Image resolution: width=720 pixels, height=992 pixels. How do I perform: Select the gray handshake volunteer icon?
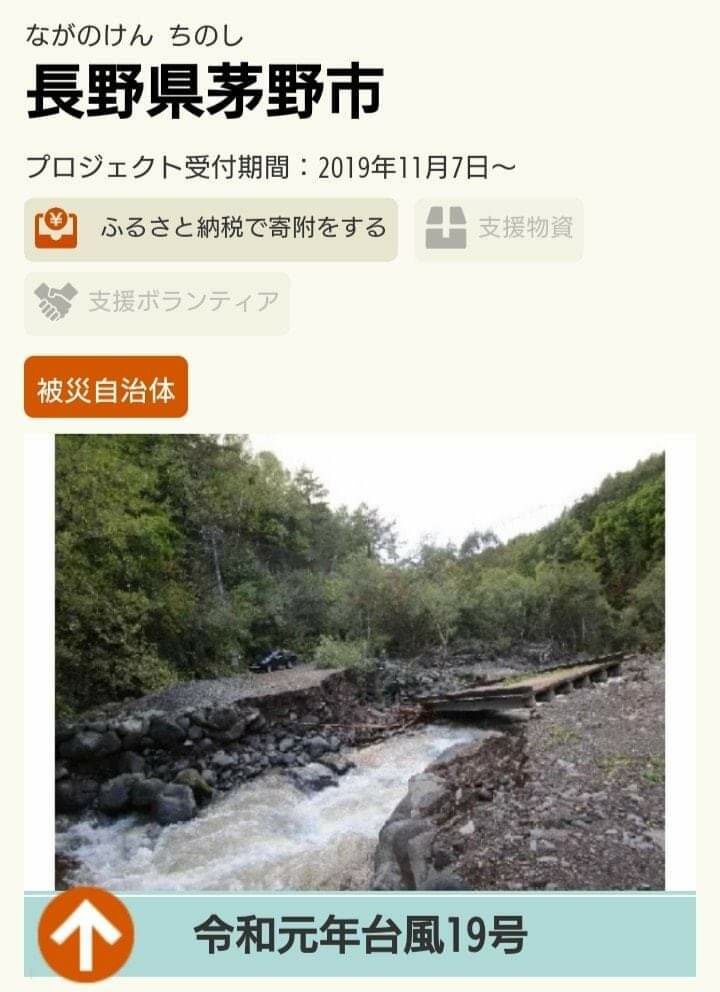tap(56, 302)
